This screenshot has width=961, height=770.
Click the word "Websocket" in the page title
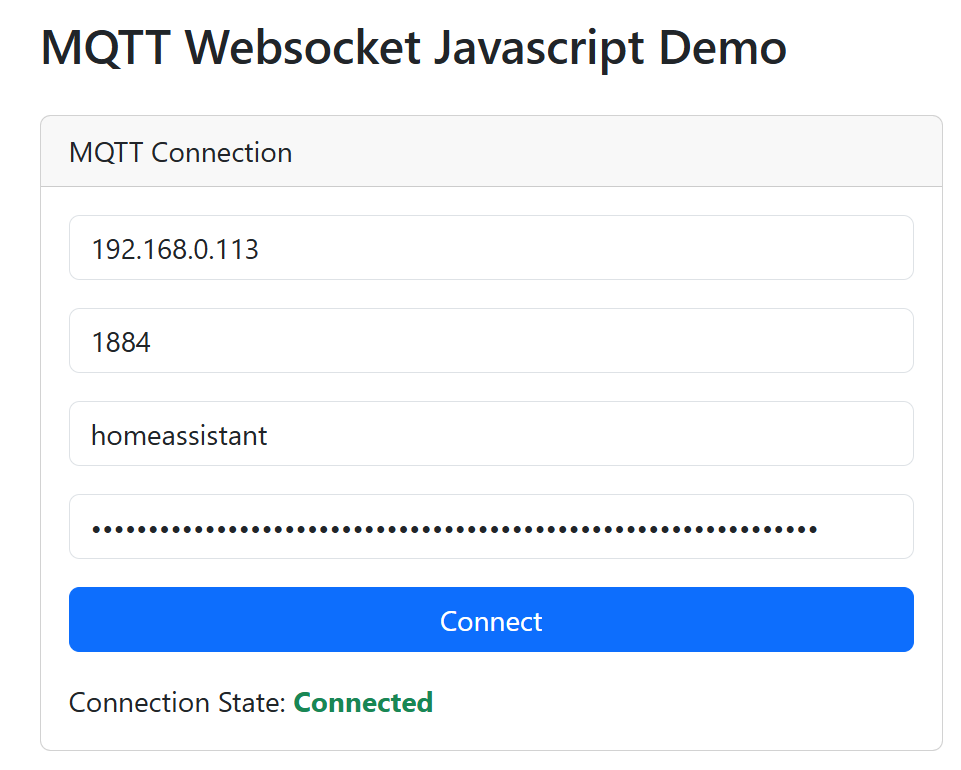(299, 47)
